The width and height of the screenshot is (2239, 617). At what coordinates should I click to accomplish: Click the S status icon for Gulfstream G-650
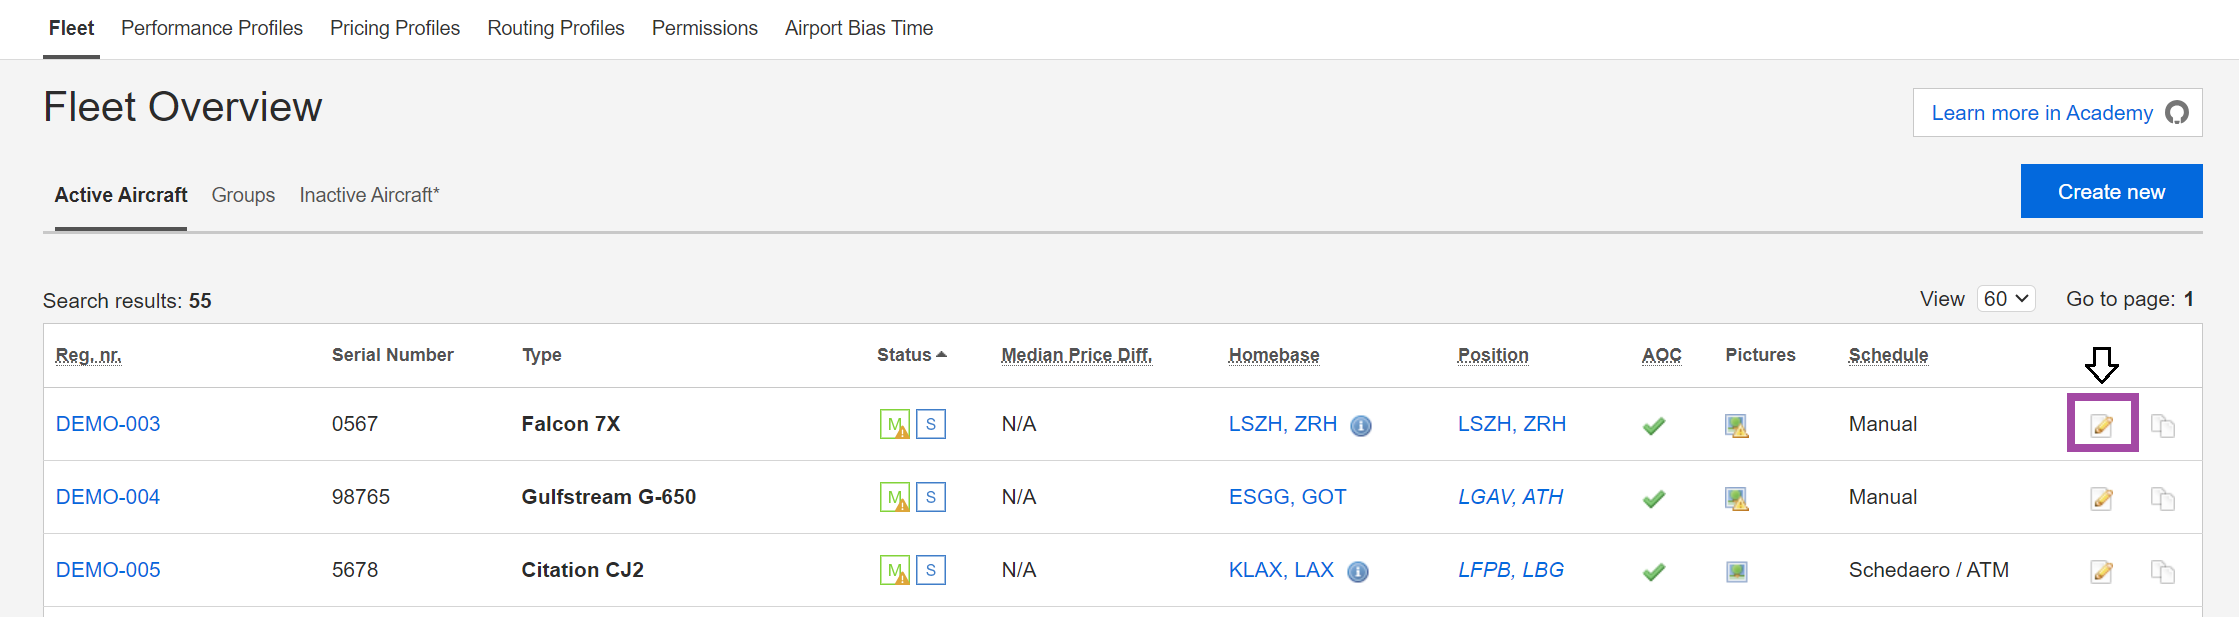[x=931, y=497]
